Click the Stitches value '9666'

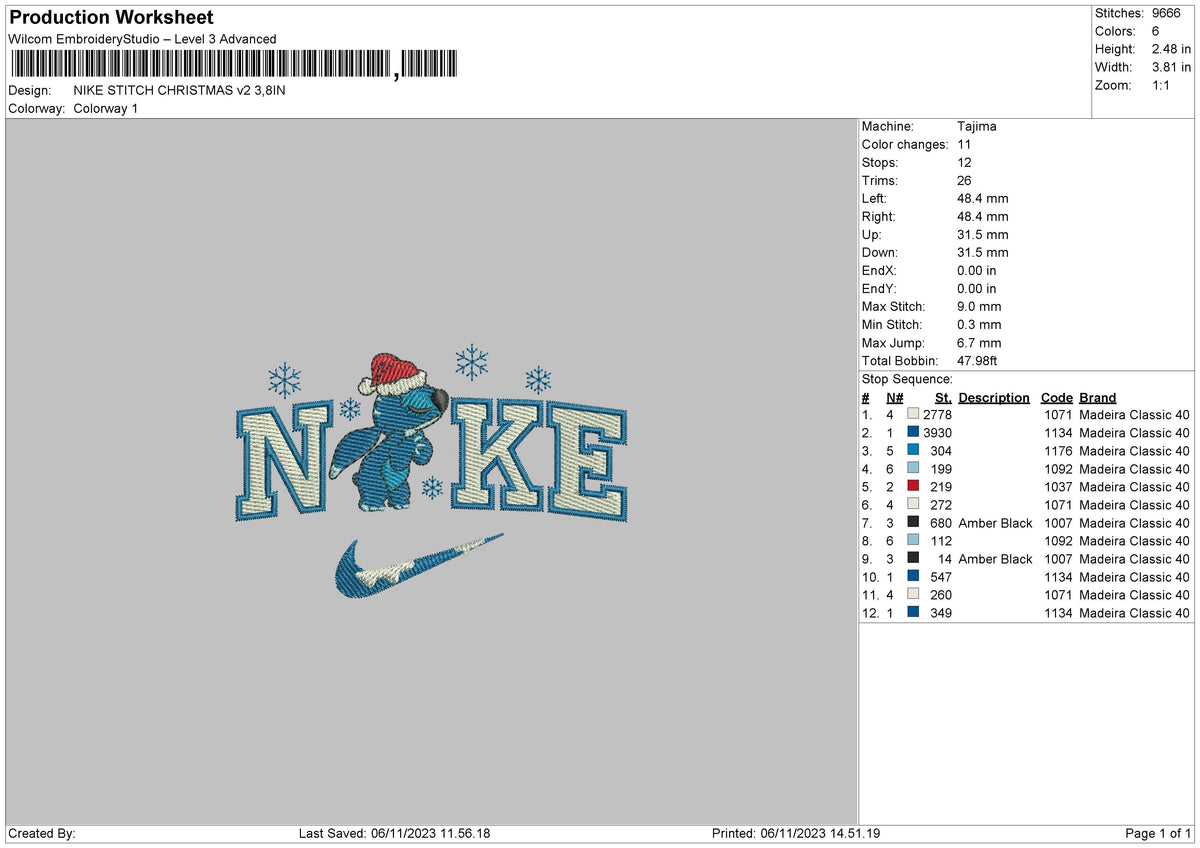click(x=1167, y=13)
